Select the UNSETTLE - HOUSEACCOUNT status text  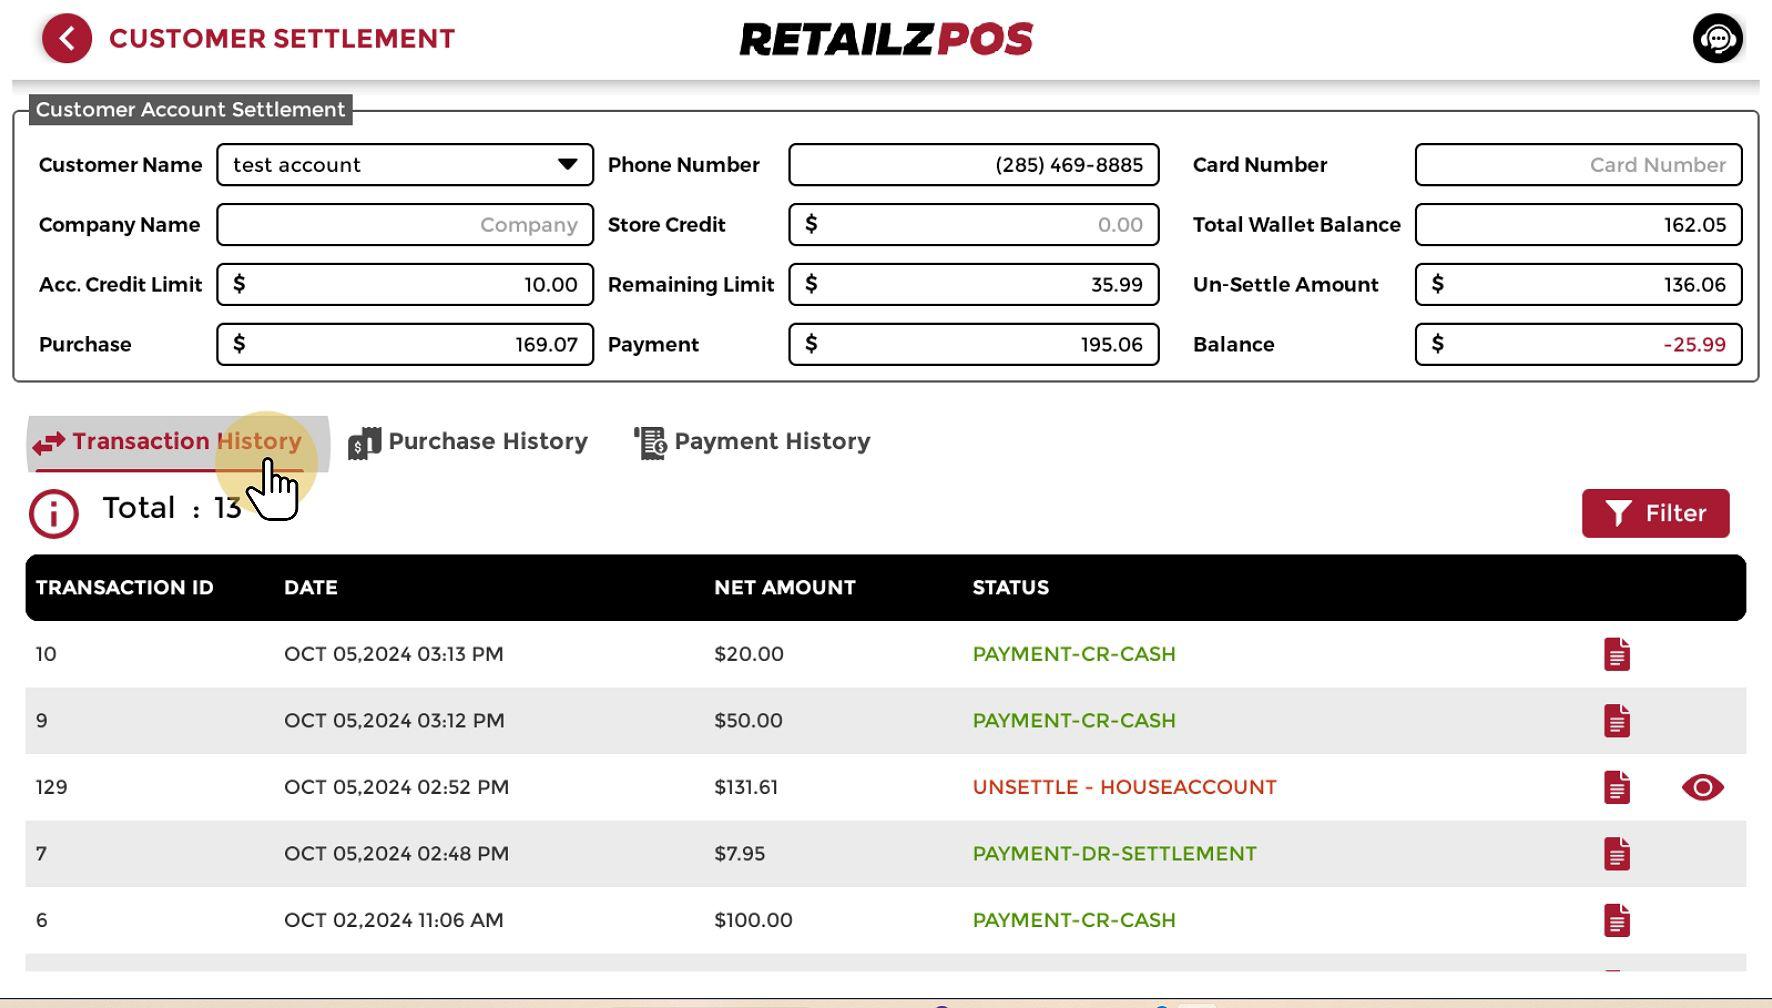[x=1124, y=787]
